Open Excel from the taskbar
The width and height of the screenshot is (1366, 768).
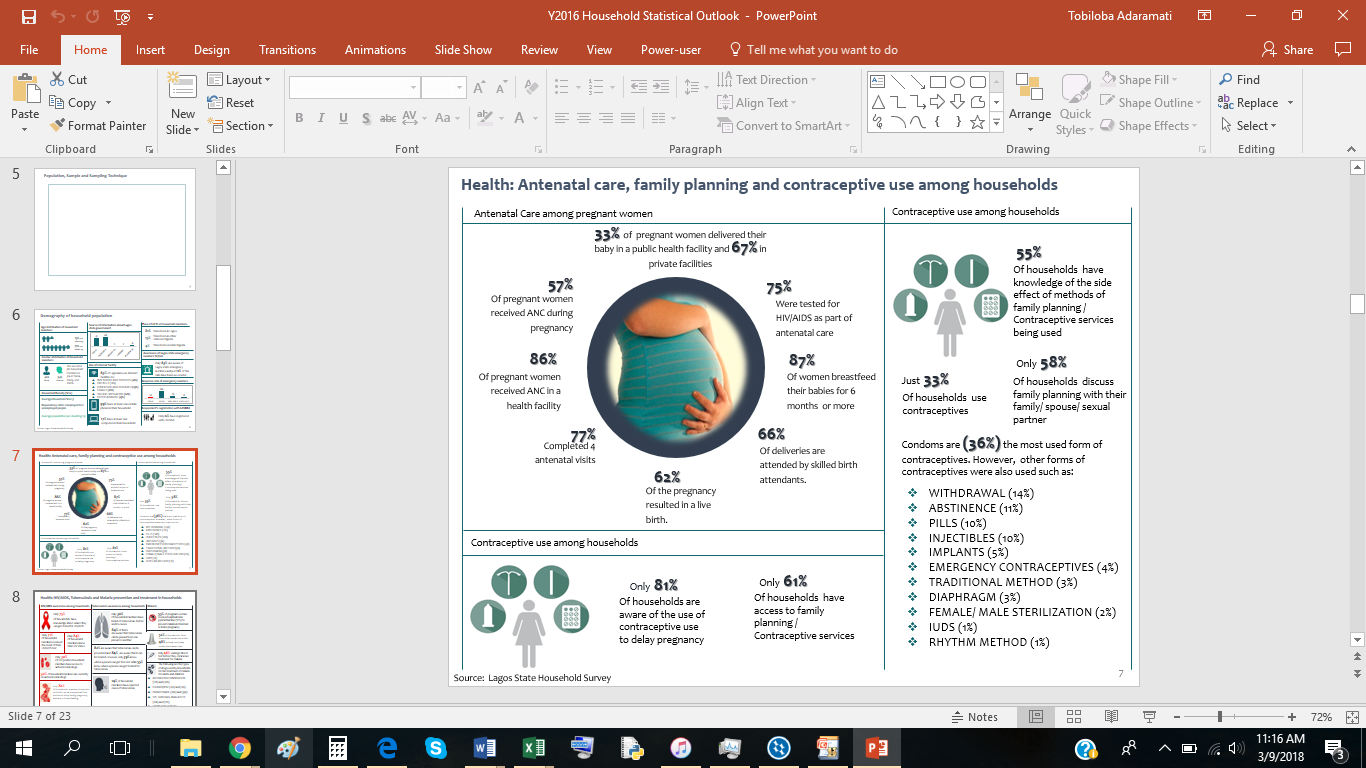tap(533, 747)
